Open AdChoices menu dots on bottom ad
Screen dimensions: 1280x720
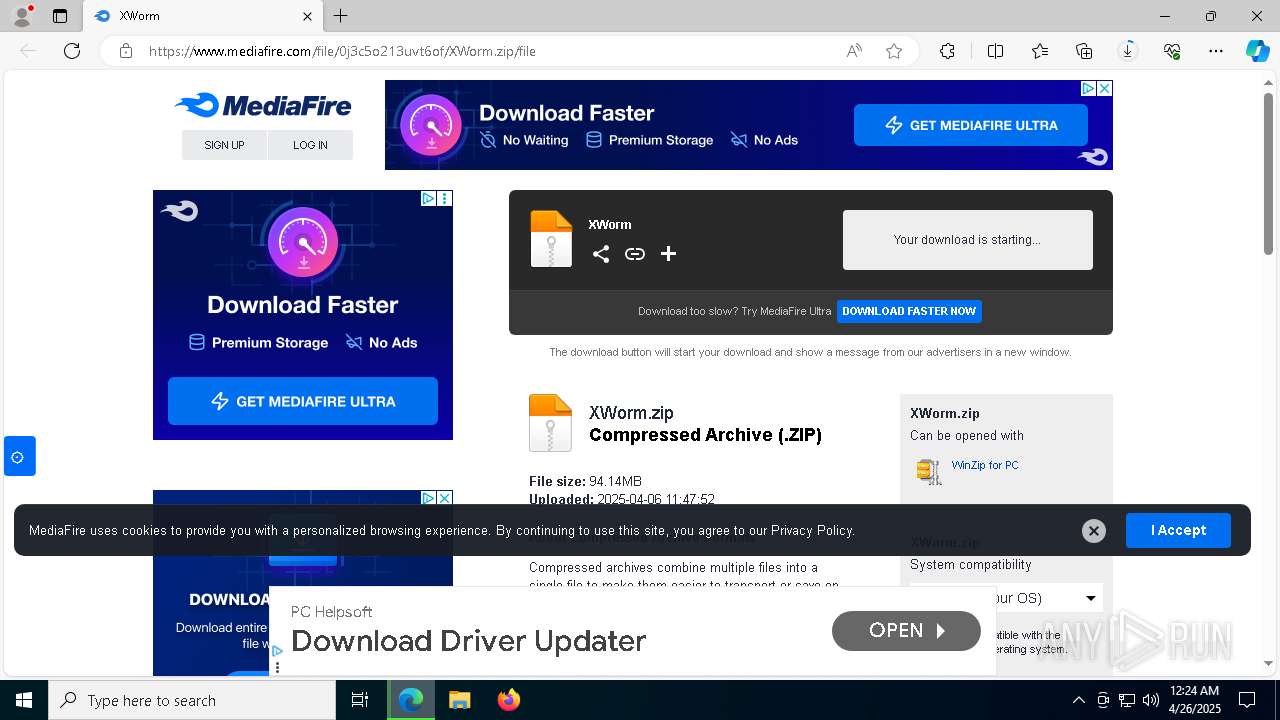click(x=277, y=668)
